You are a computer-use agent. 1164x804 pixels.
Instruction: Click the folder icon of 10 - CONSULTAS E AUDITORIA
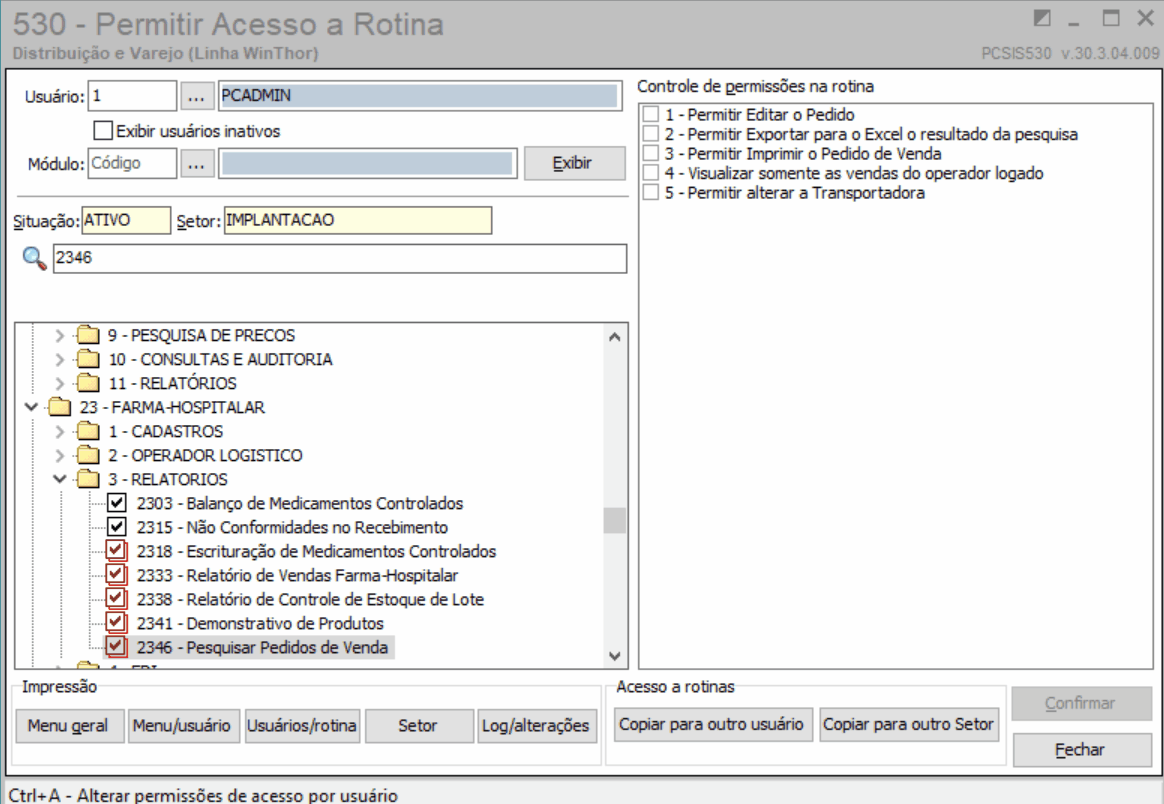[x=88, y=359]
